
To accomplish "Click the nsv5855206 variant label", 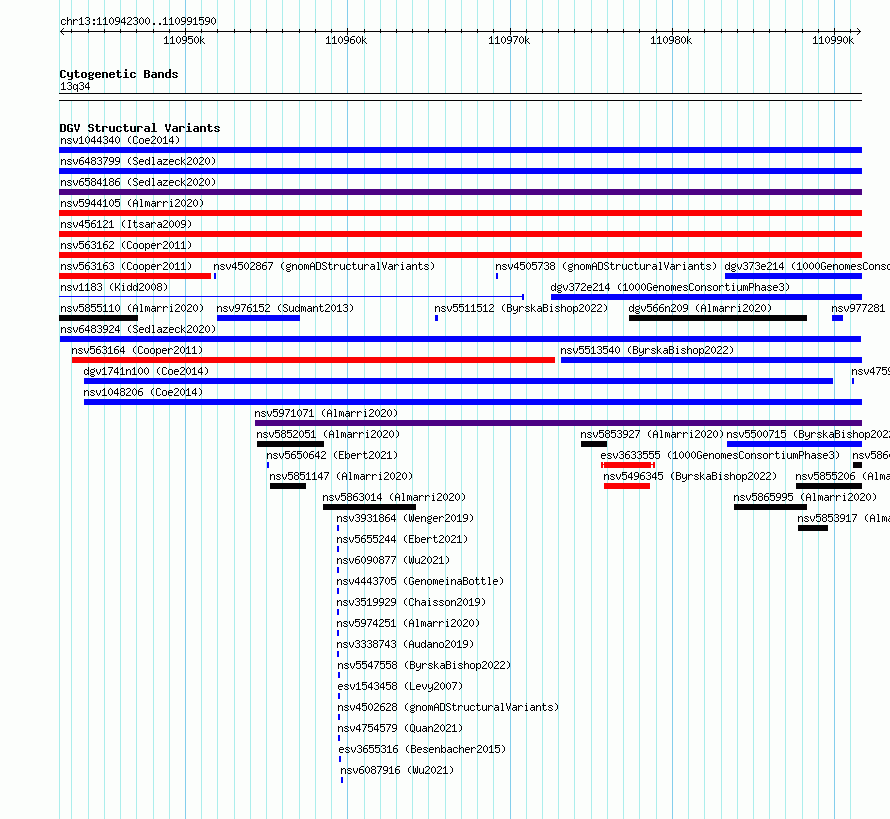I will point(842,476).
